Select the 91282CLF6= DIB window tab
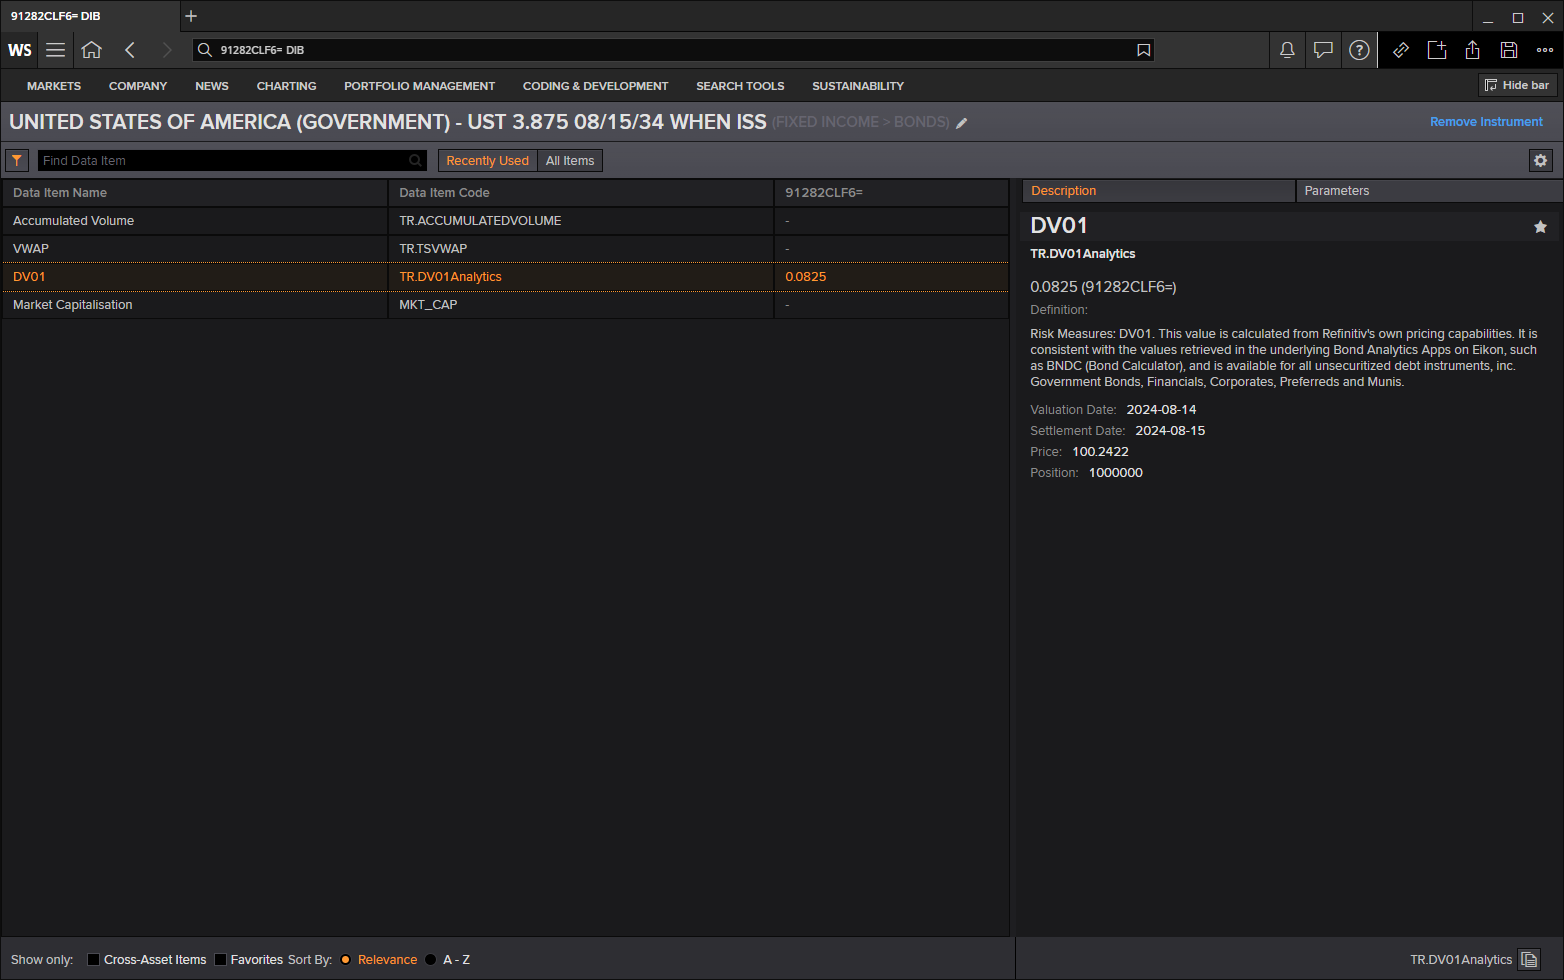Viewport: 1564px width, 980px height. (x=90, y=16)
